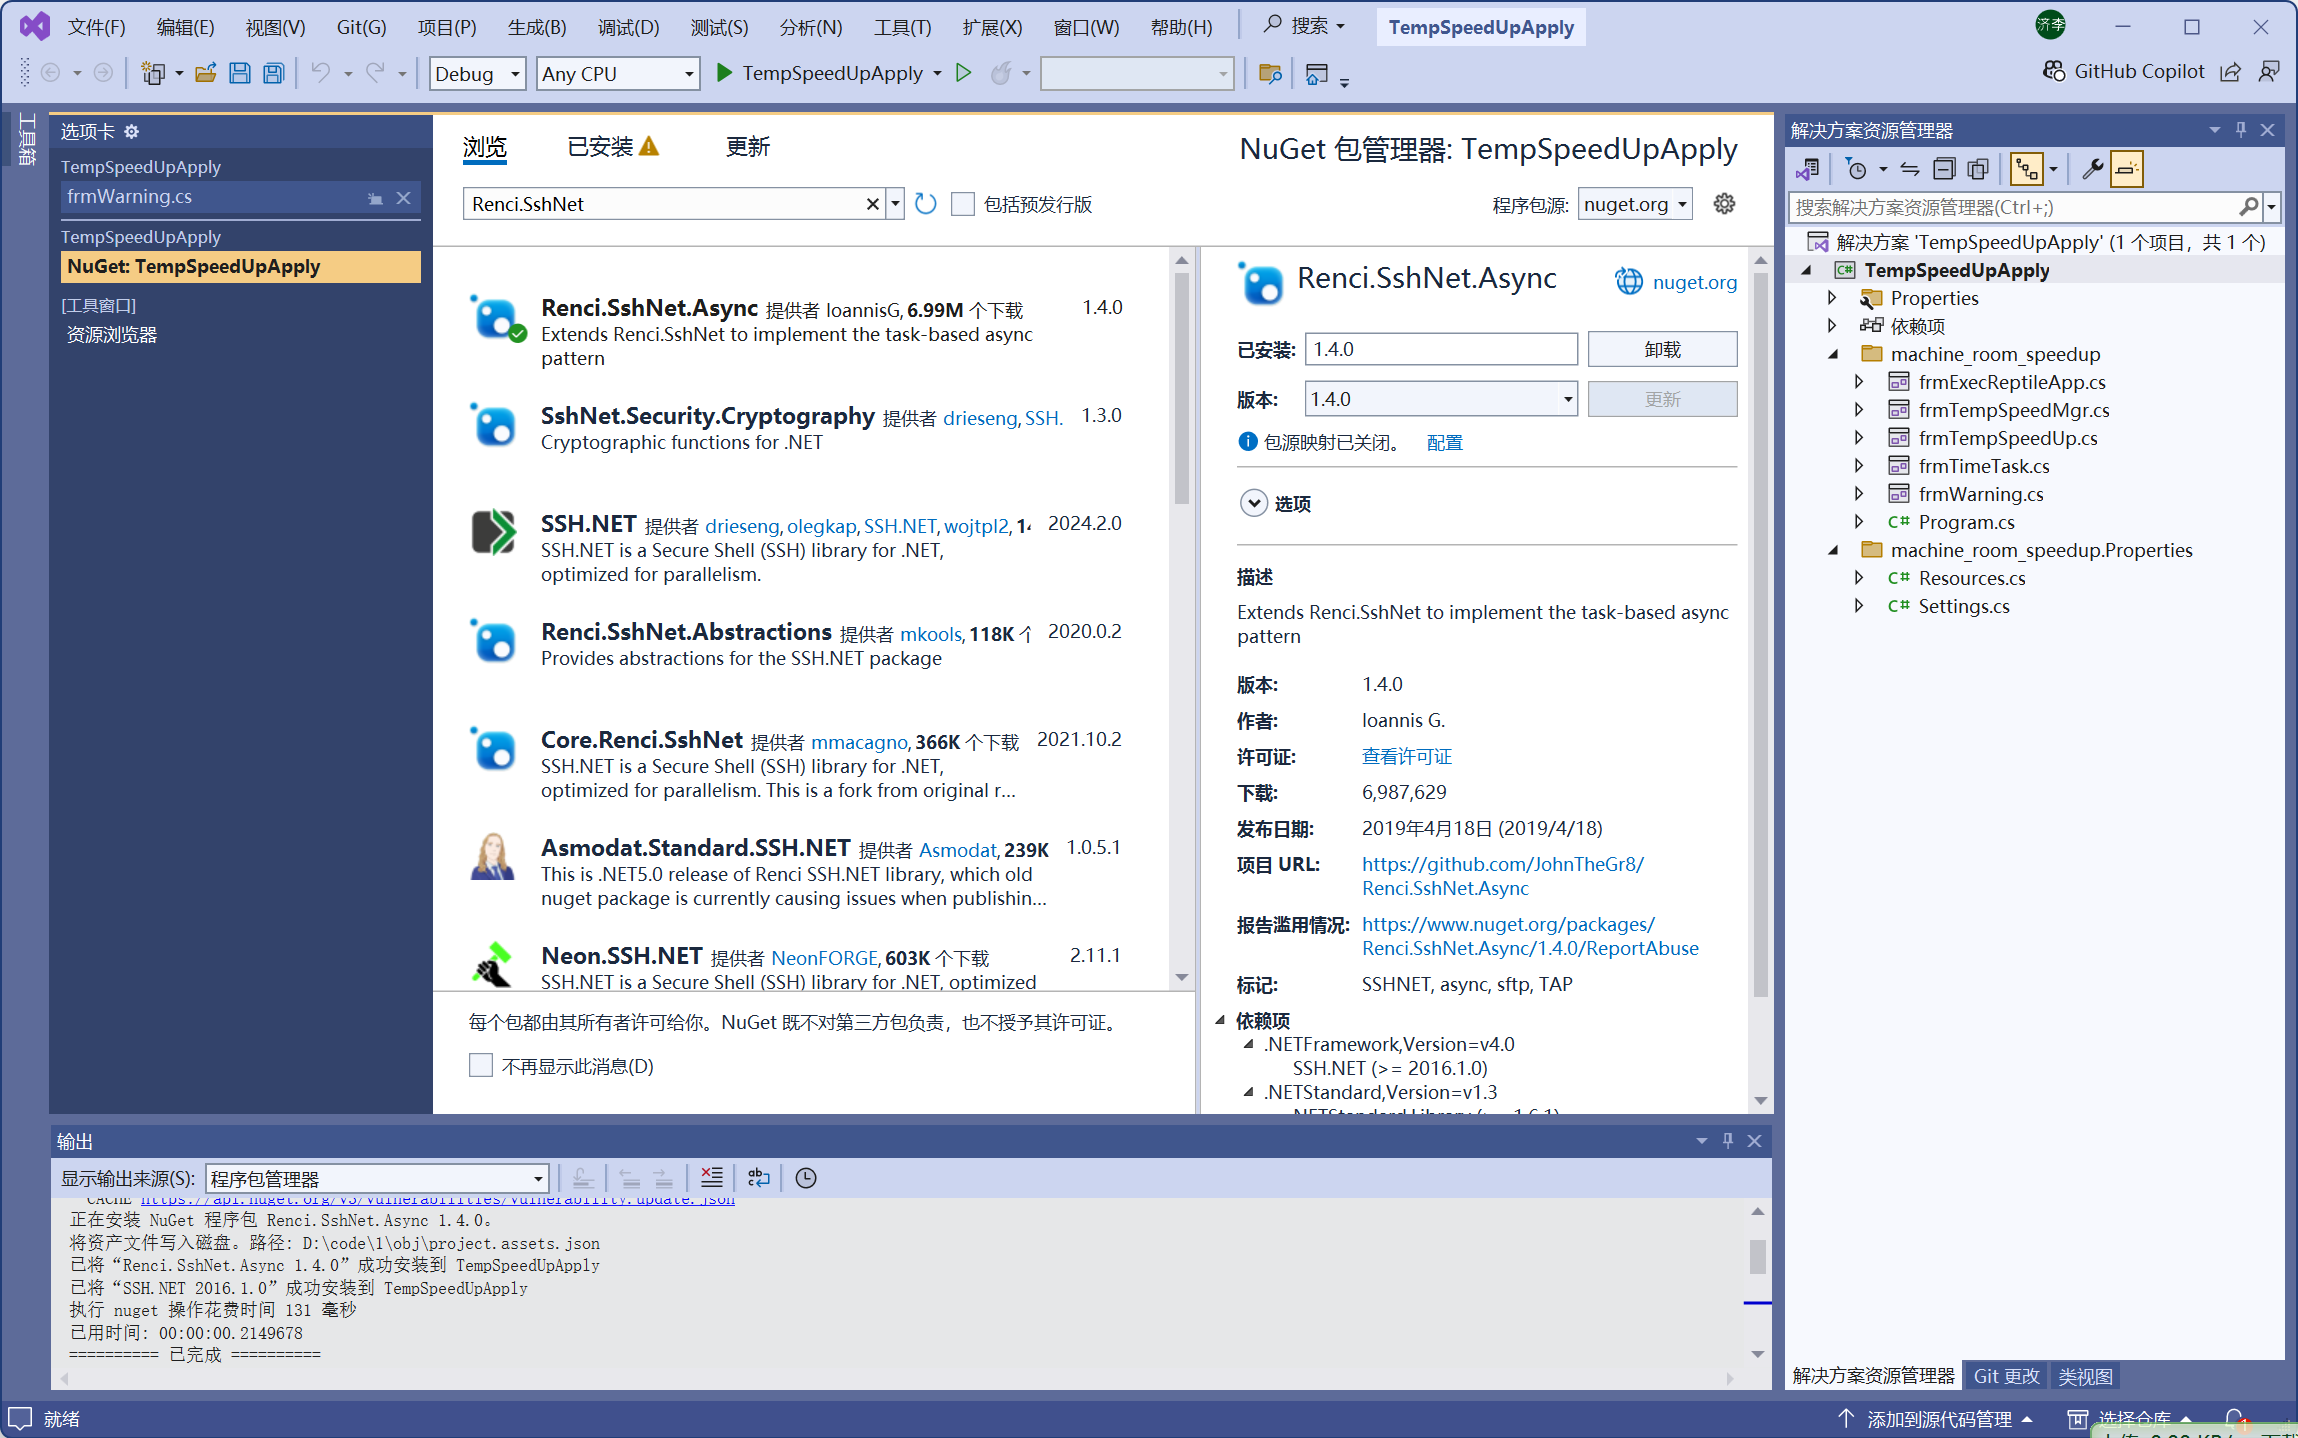The height and width of the screenshot is (1438, 2298).
Task: Open NuGet settings gear icon
Action: (x=1724, y=204)
